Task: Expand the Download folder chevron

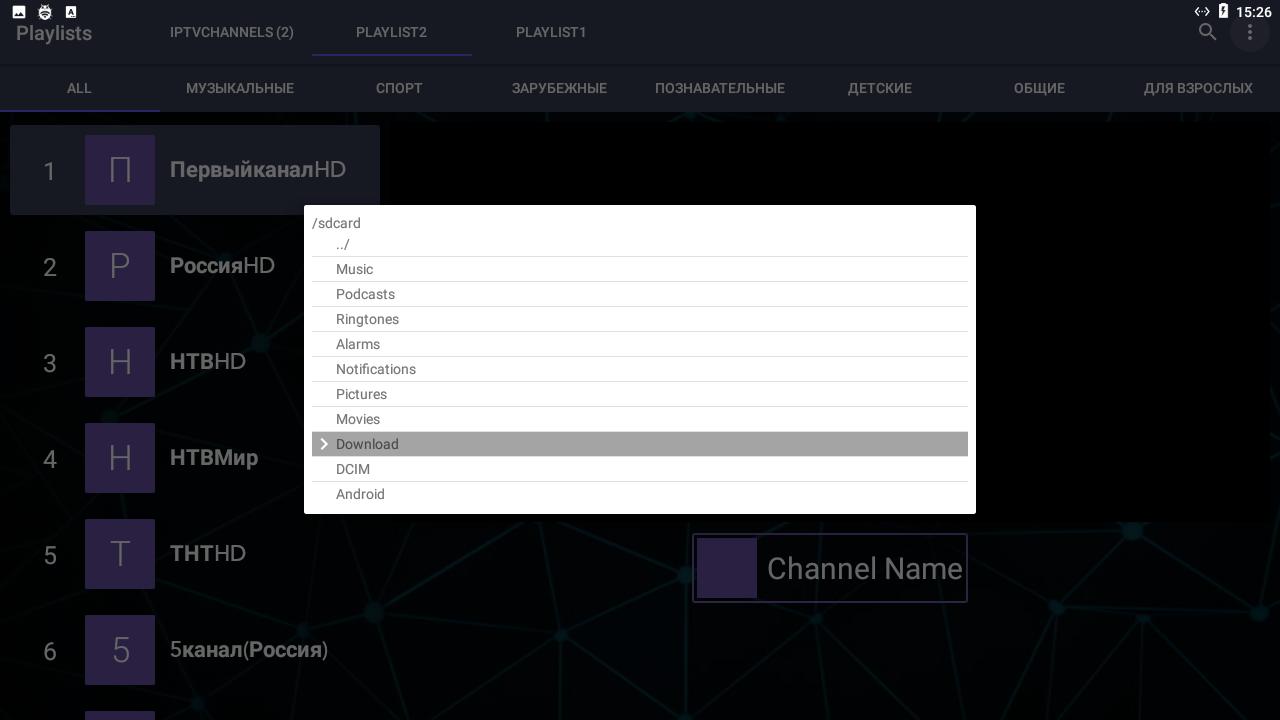Action: [x=324, y=444]
